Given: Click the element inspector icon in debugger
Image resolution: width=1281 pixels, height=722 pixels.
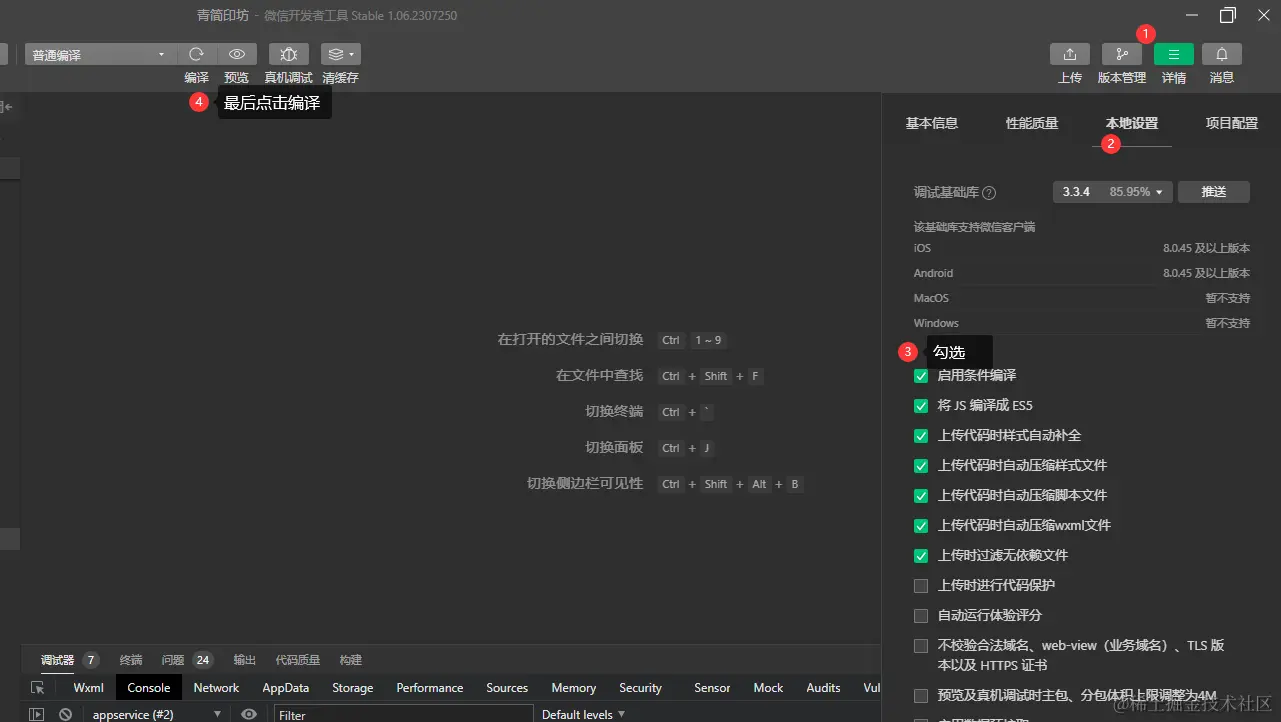Looking at the screenshot, I should [x=37, y=688].
